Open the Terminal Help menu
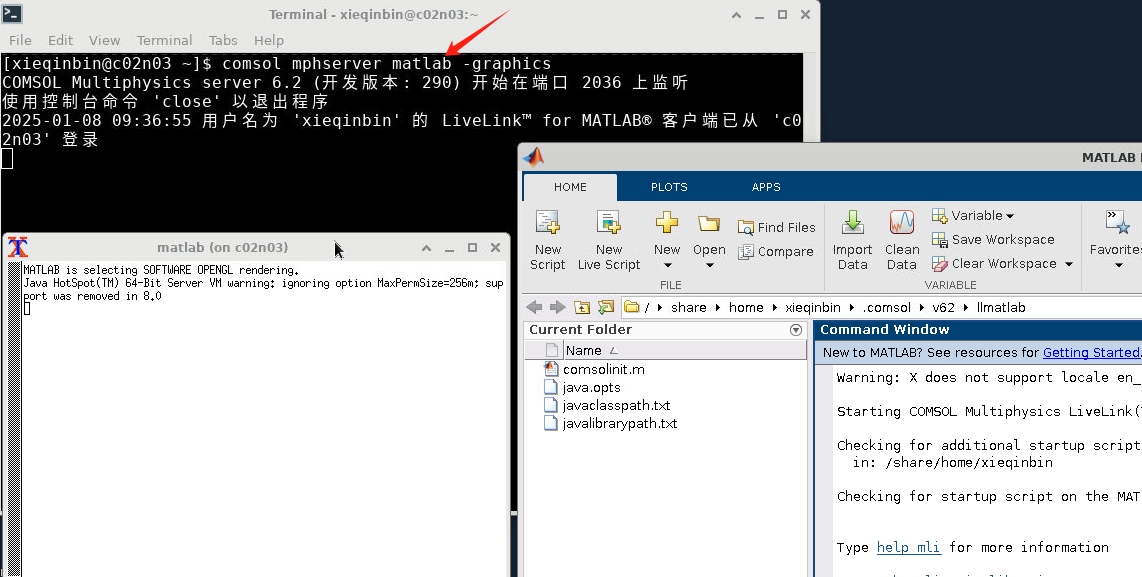 pyautogui.click(x=269, y=40)
